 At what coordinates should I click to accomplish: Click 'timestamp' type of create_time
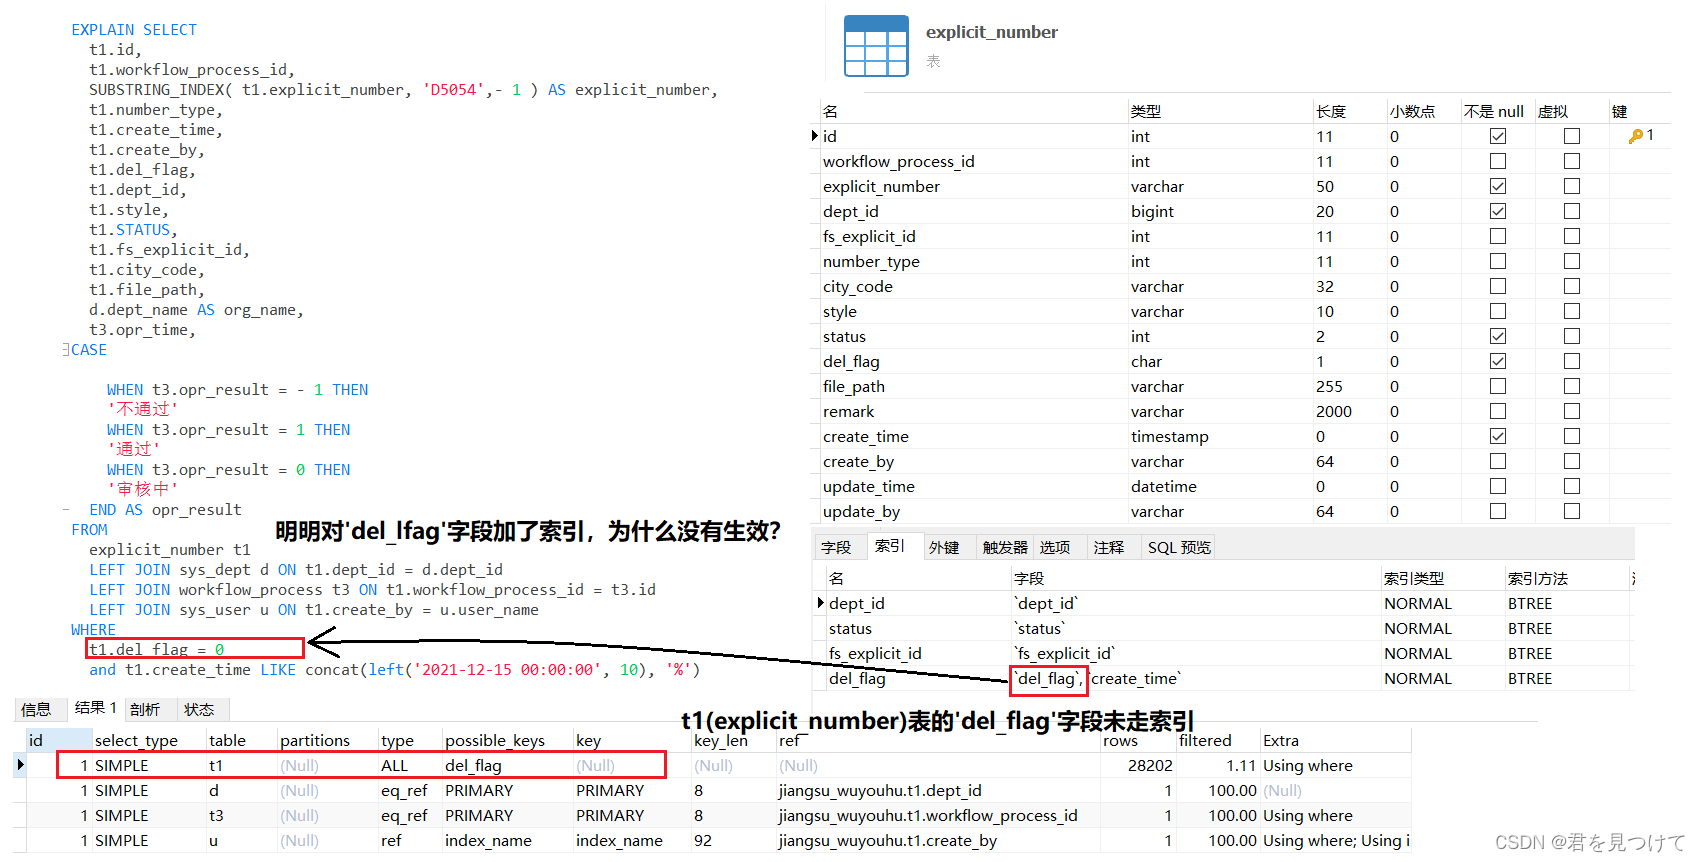tap(1170, 436)
